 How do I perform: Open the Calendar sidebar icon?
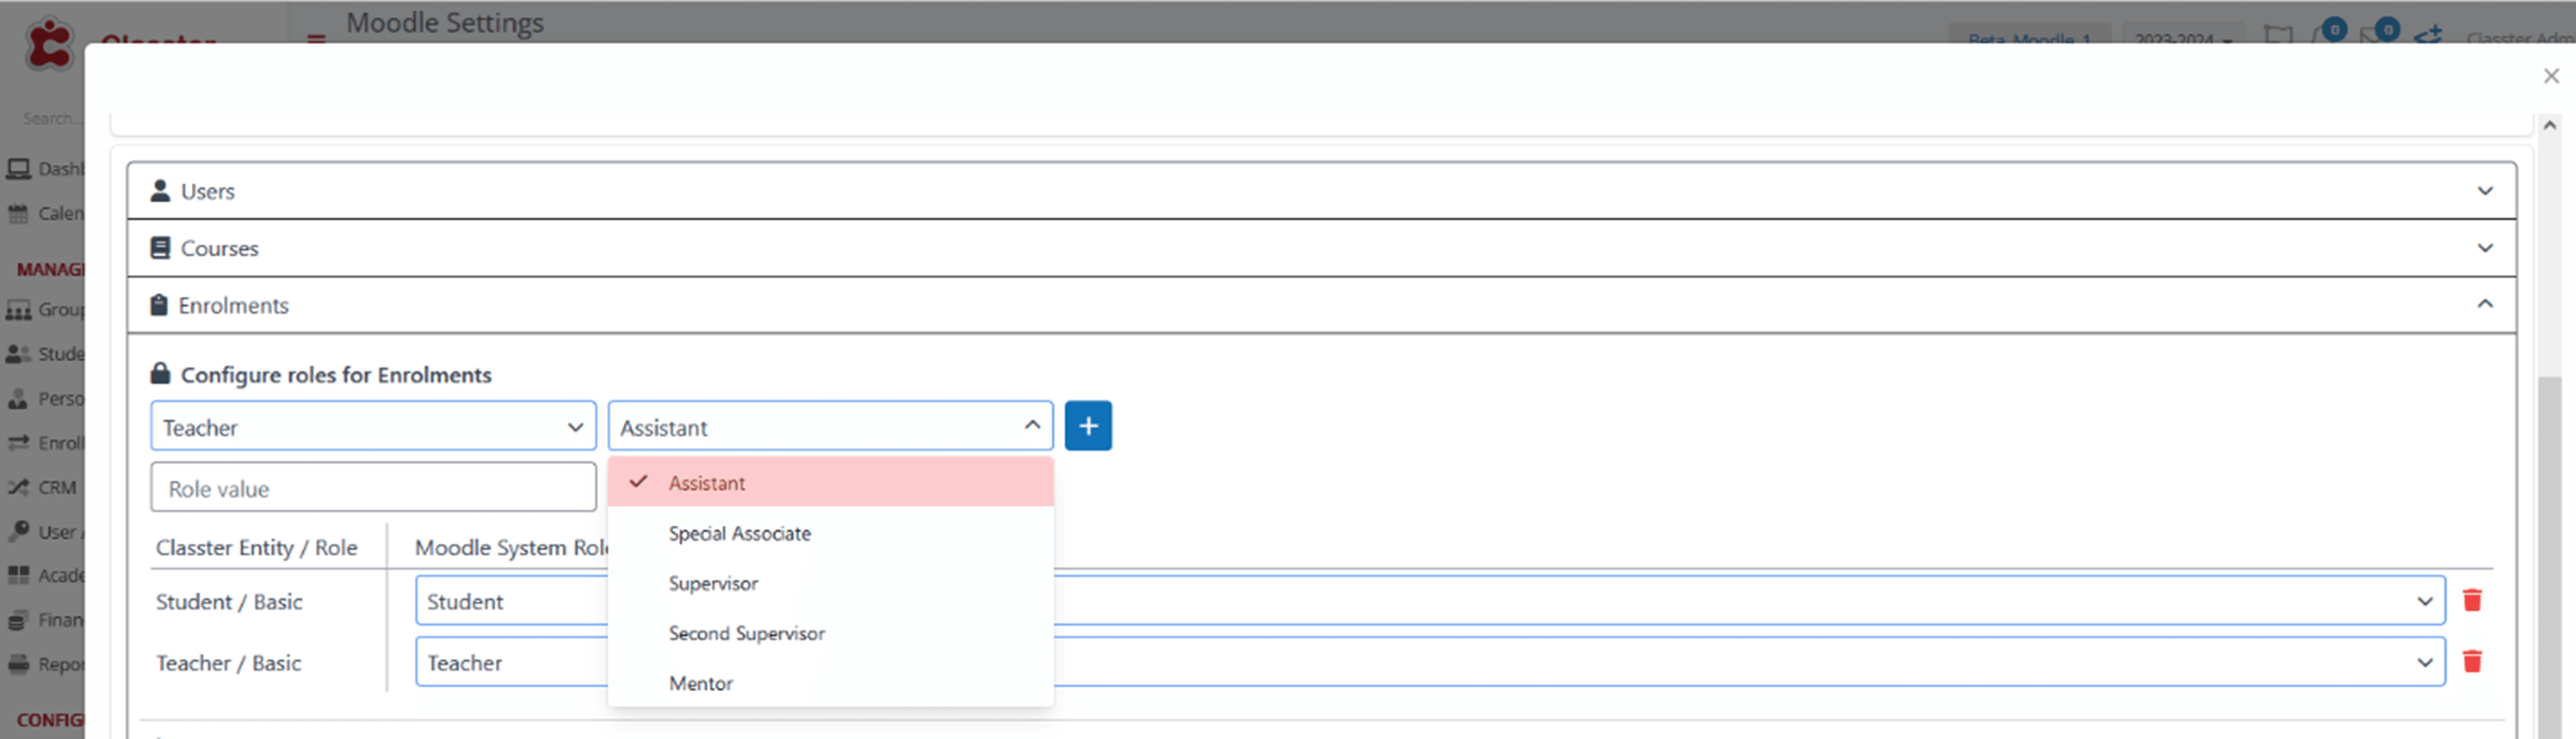pos(18,213)
